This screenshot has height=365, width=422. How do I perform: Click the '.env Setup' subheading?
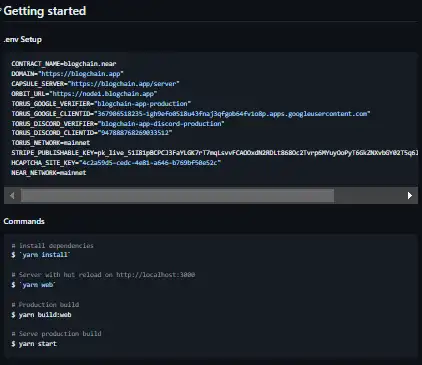click(x=23, y=39)
